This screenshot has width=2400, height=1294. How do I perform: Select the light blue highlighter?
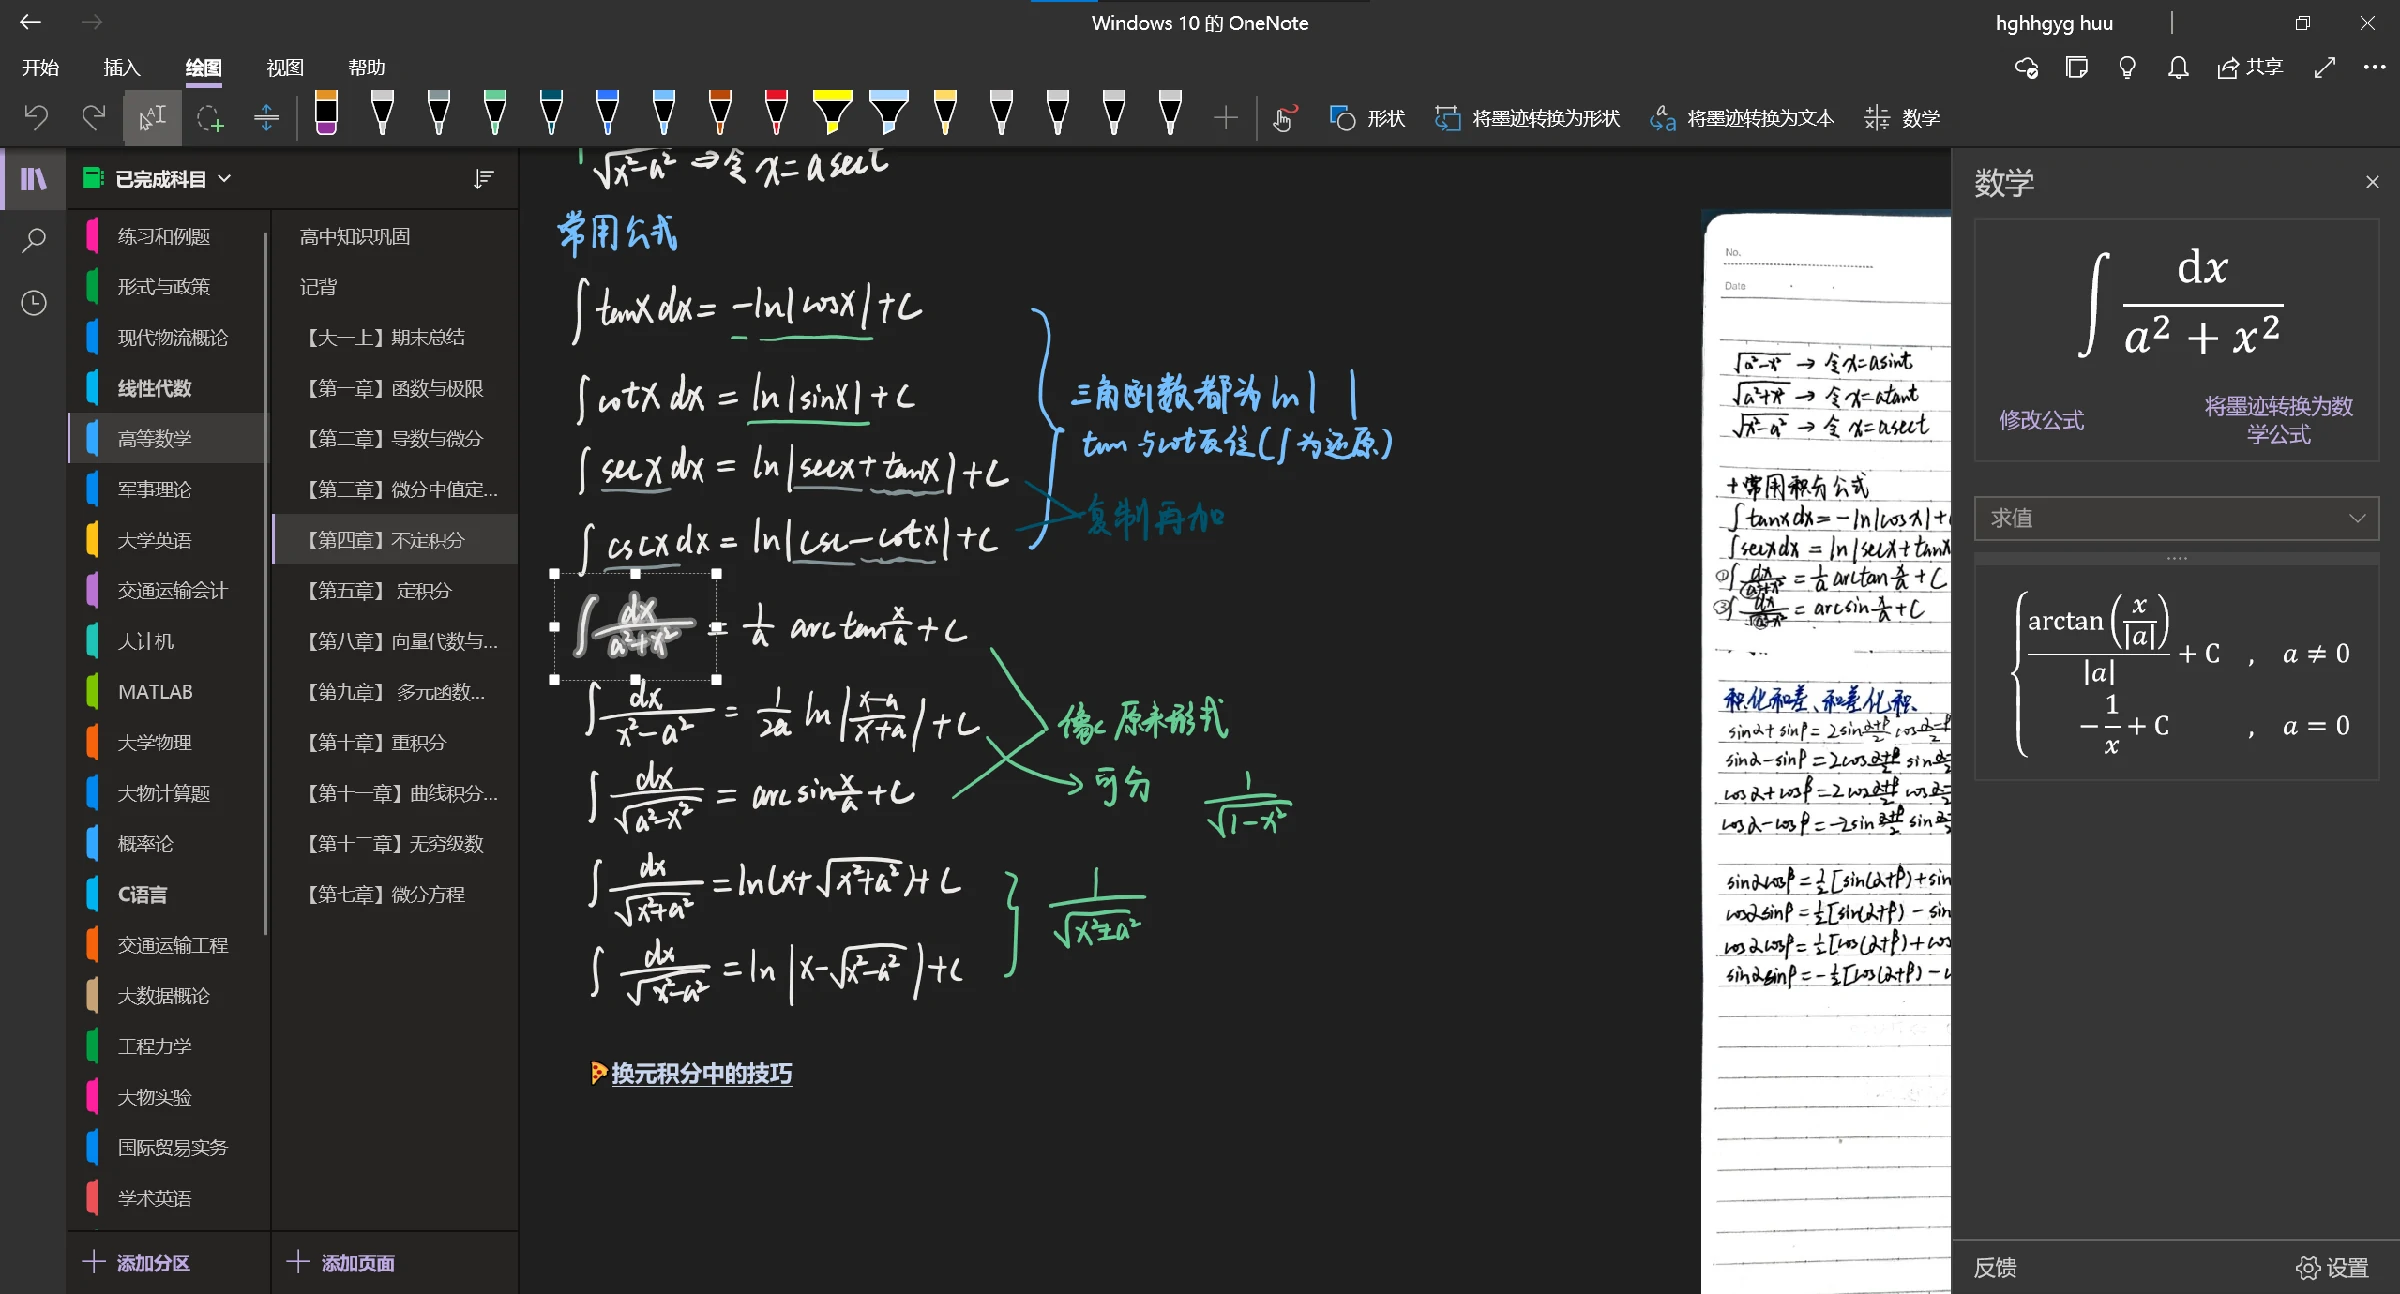[x=888, y=113]
